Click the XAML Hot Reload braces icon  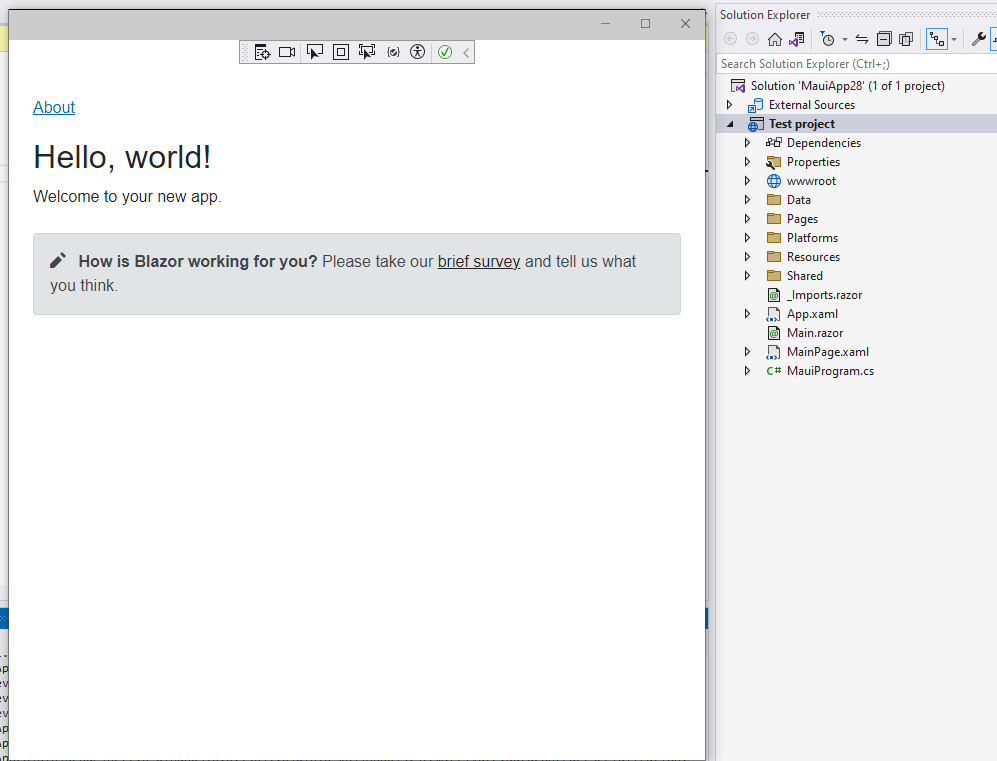pyautogui.click(x=393, y=51)
